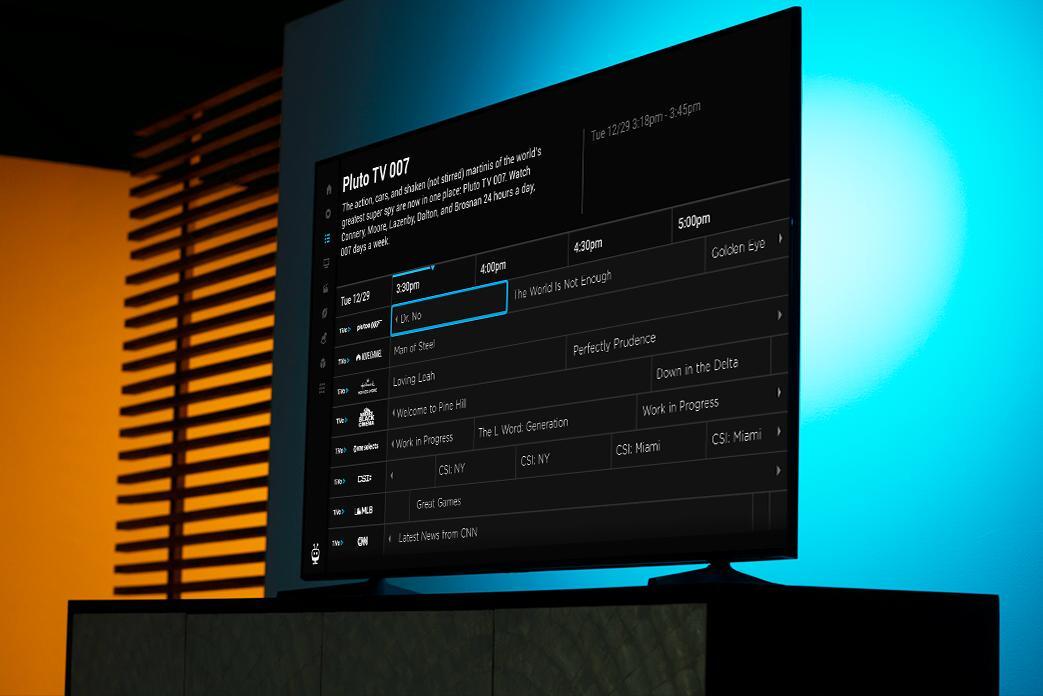Click the blue current-time marker on timeline
Viewport: 1043px width, 696px height.
point(432,268)
